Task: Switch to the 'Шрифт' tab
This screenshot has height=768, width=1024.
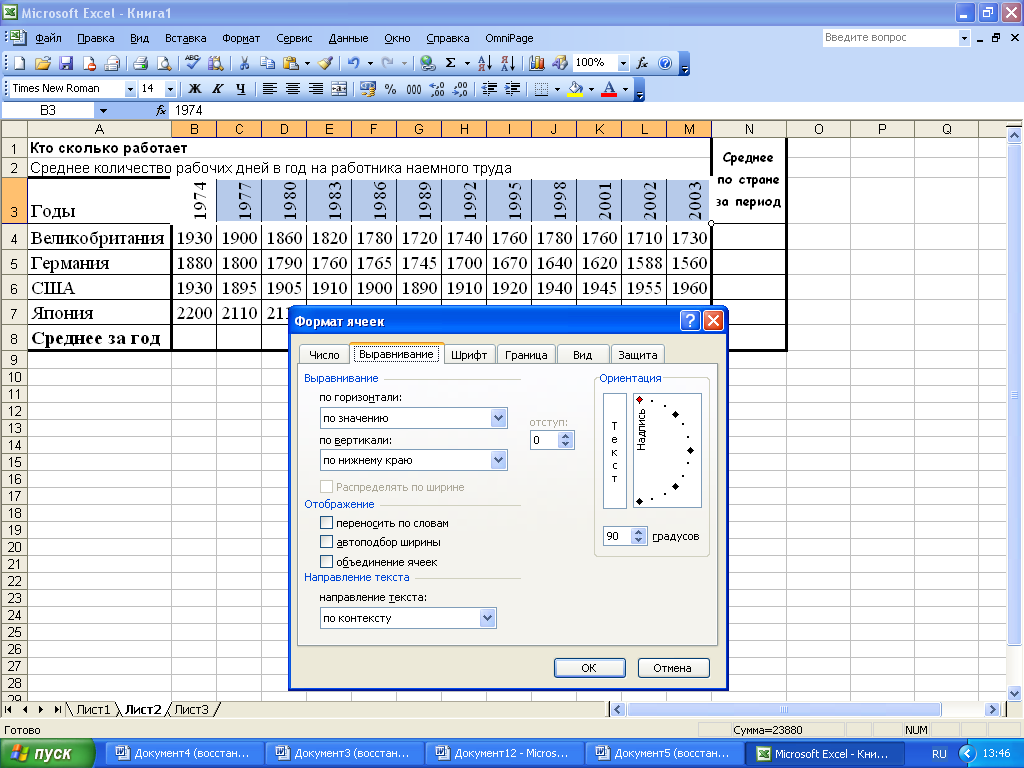Action: tap(469, 355)
